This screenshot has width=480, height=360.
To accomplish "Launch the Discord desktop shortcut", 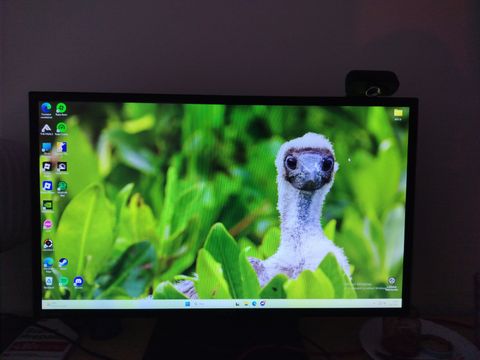I will point(79,282).
